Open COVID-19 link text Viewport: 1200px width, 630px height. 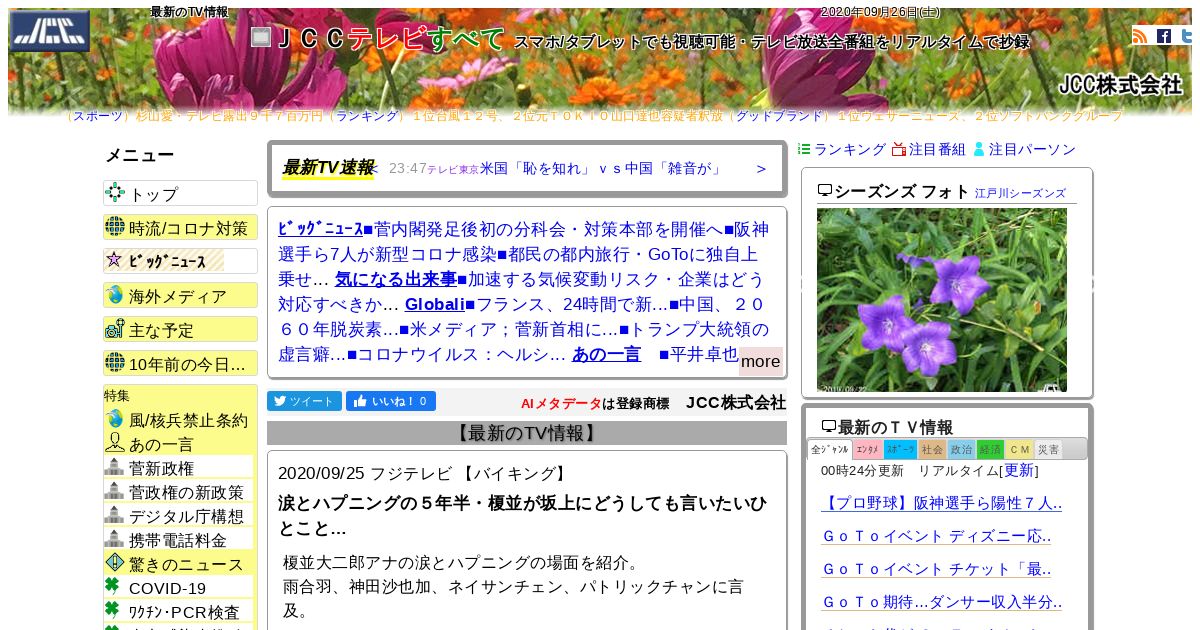(167, 588)
